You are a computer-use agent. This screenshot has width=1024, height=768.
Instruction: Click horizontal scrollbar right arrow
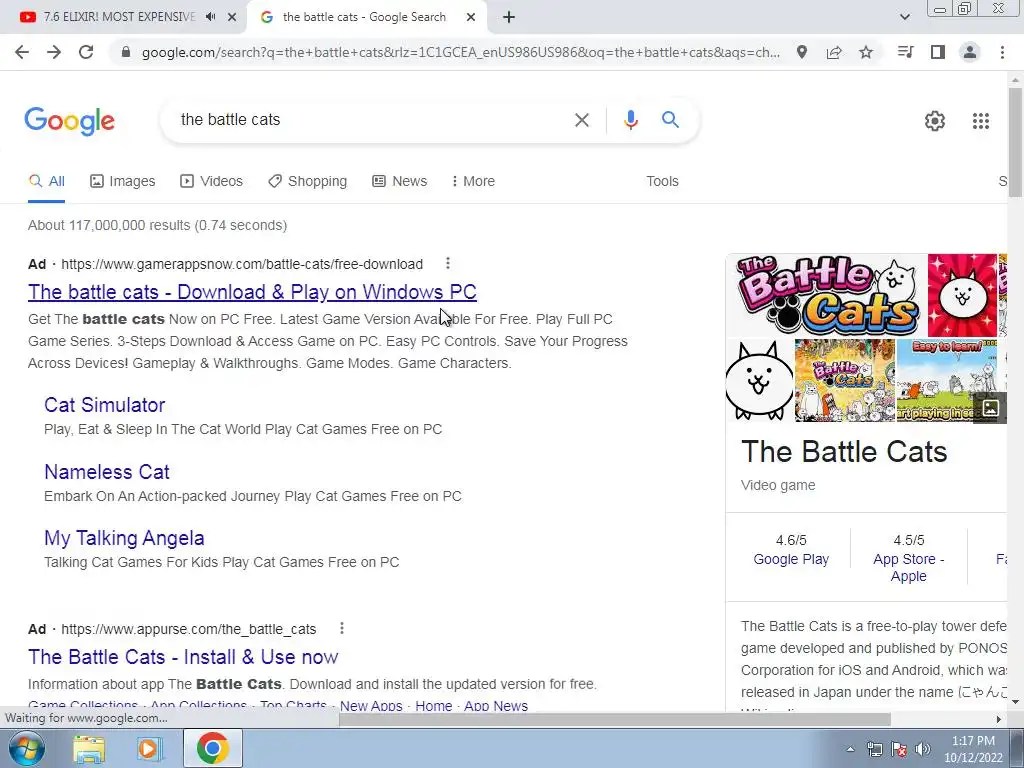point(998,719)
